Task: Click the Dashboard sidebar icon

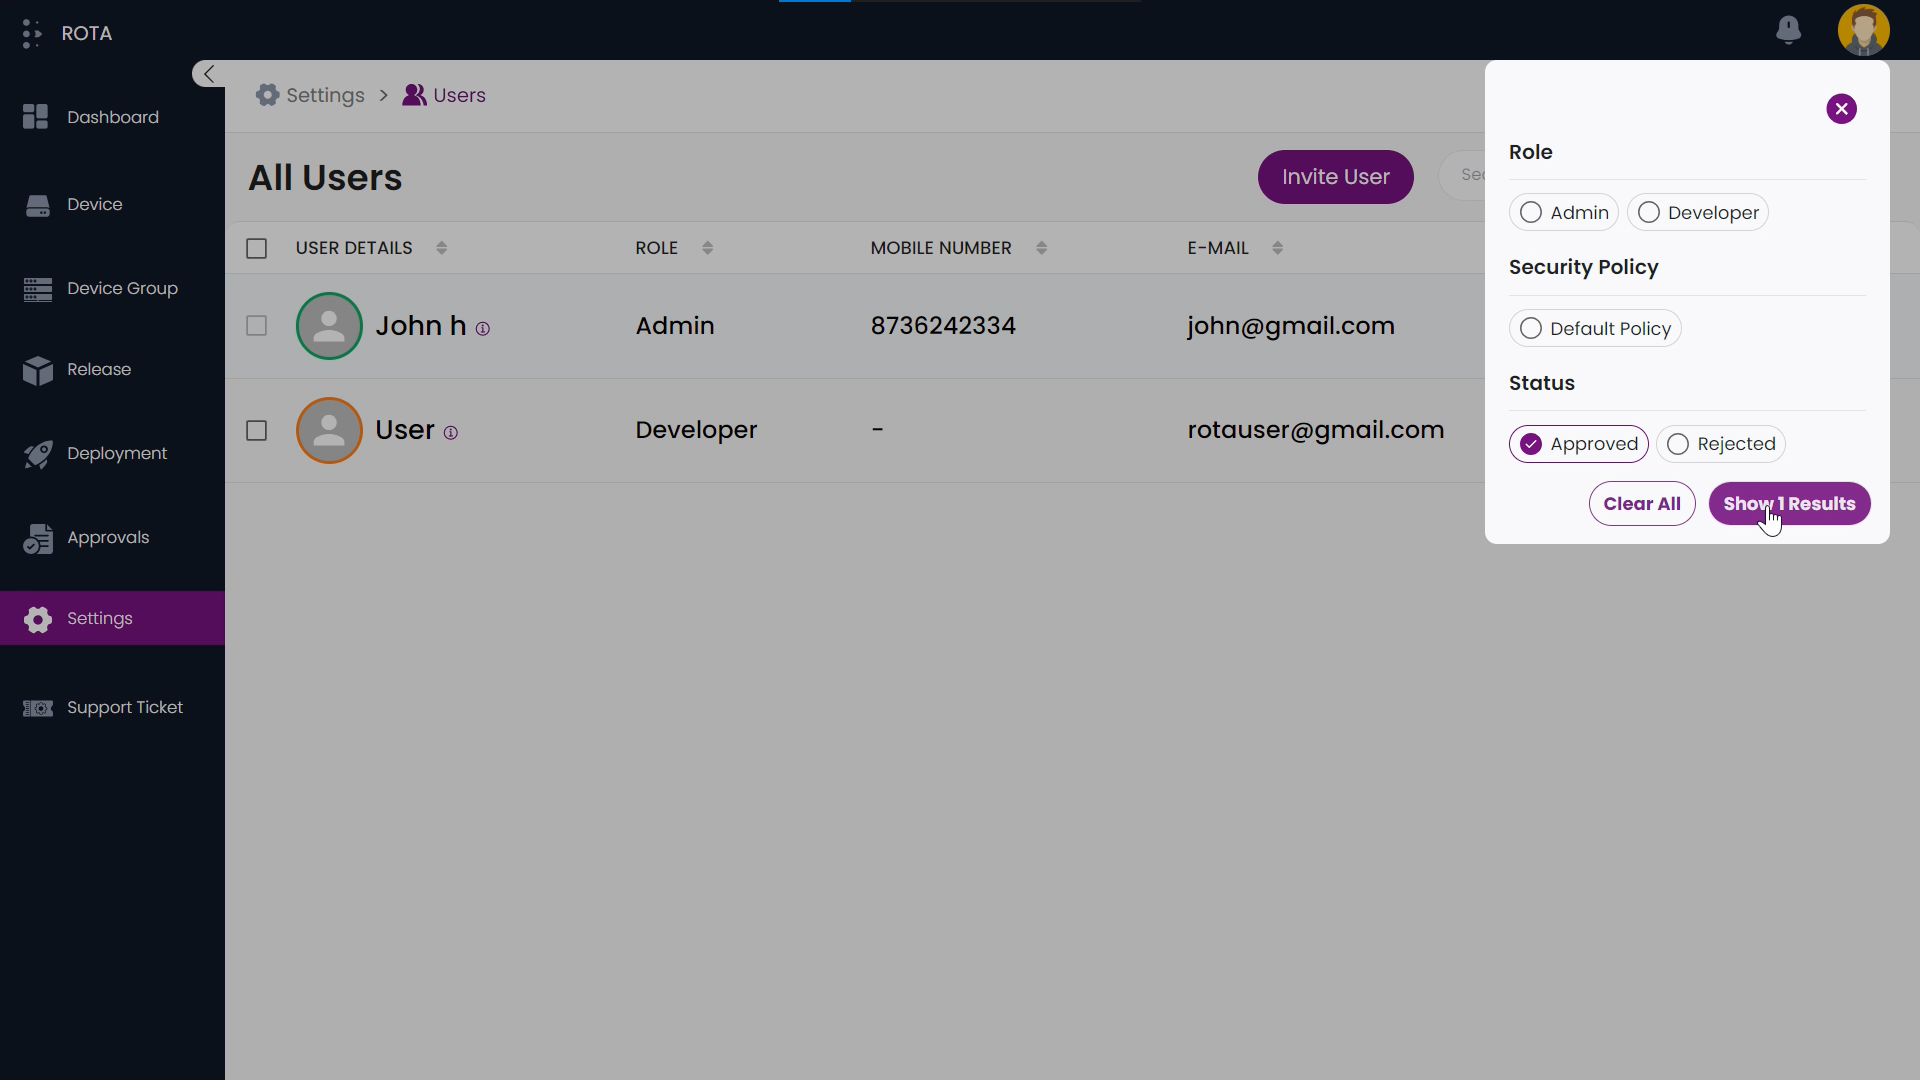Action: pos(36,116)
